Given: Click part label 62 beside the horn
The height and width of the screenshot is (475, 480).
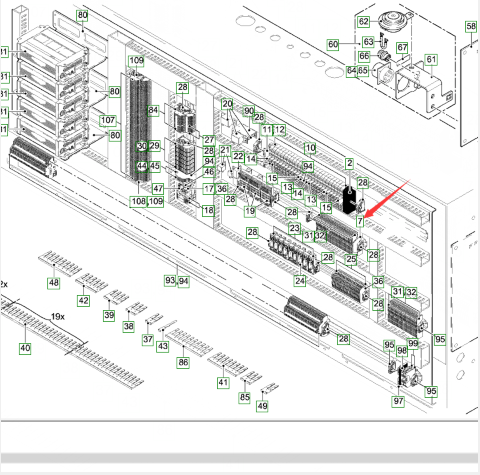Looking at the screenshot, I should (x=363, y=22).
